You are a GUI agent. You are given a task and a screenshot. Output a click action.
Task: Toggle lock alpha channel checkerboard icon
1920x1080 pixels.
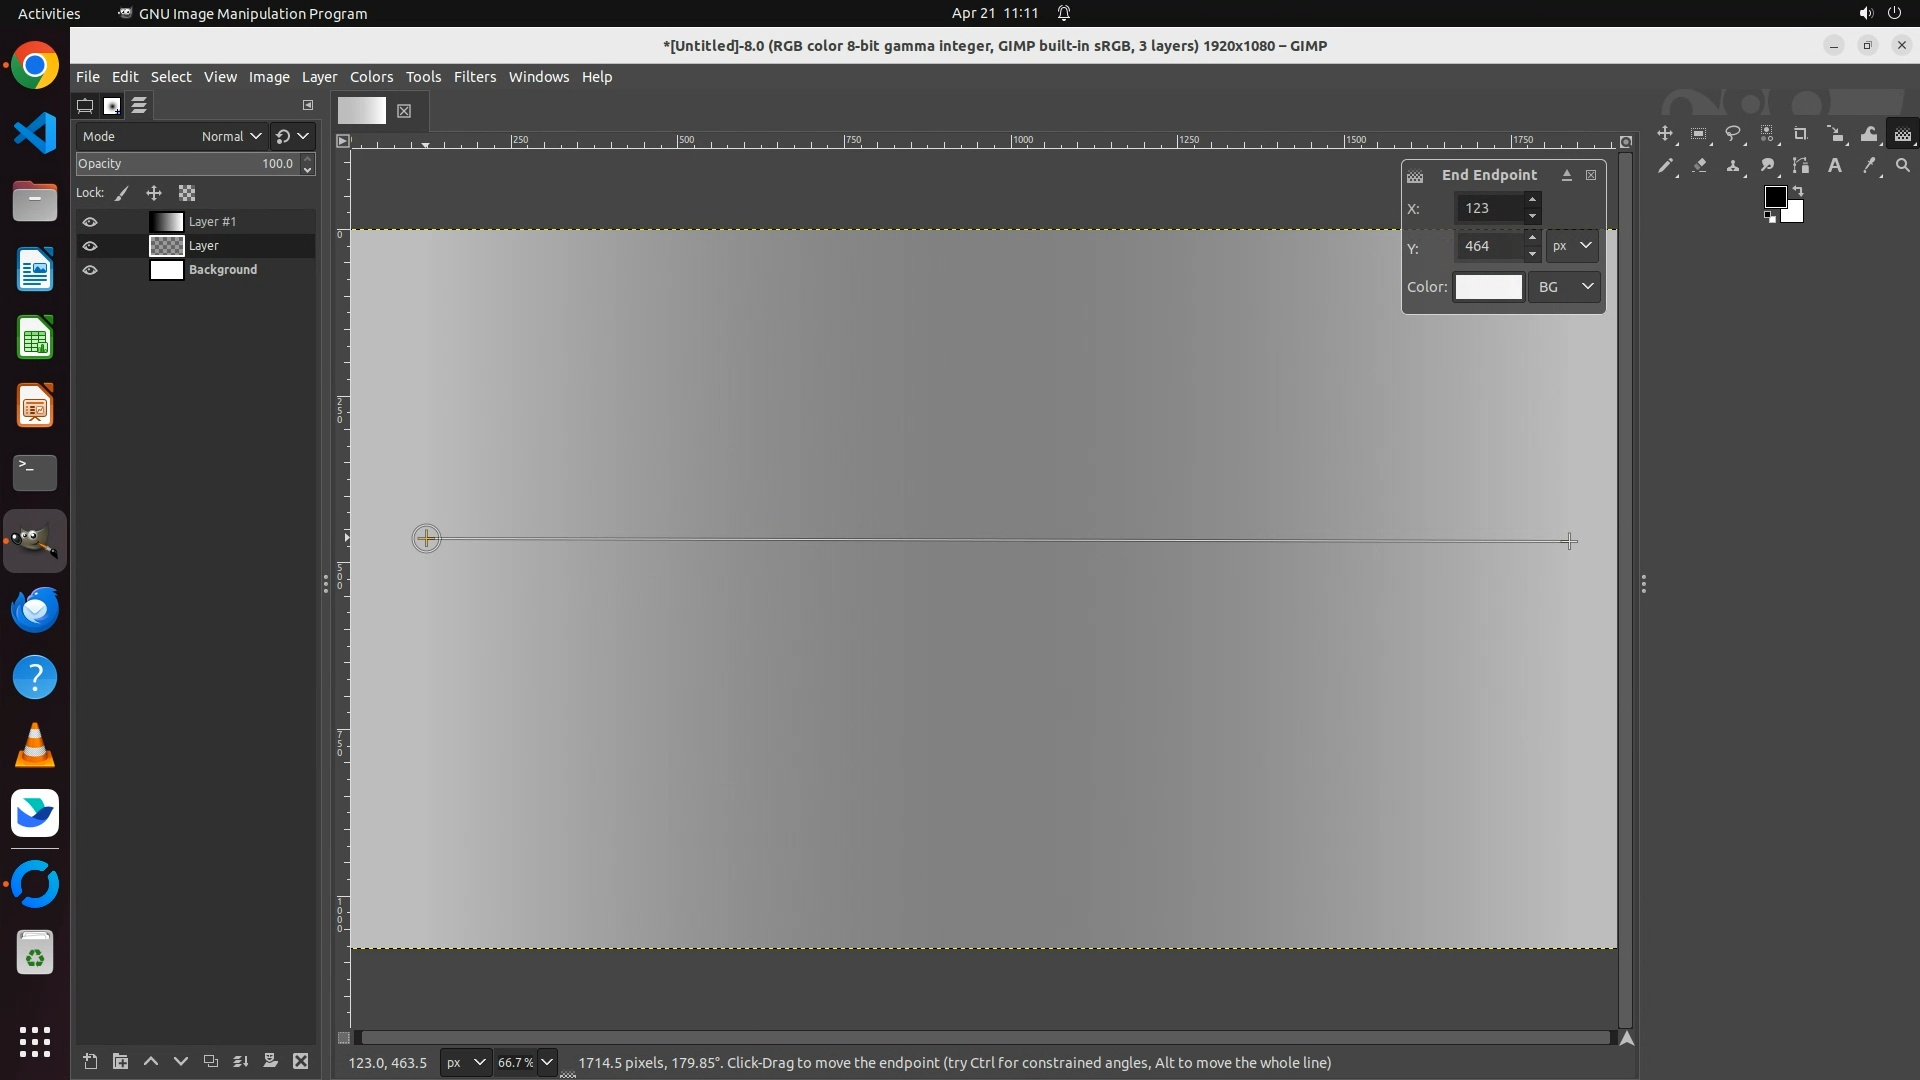tap(187, 193)
